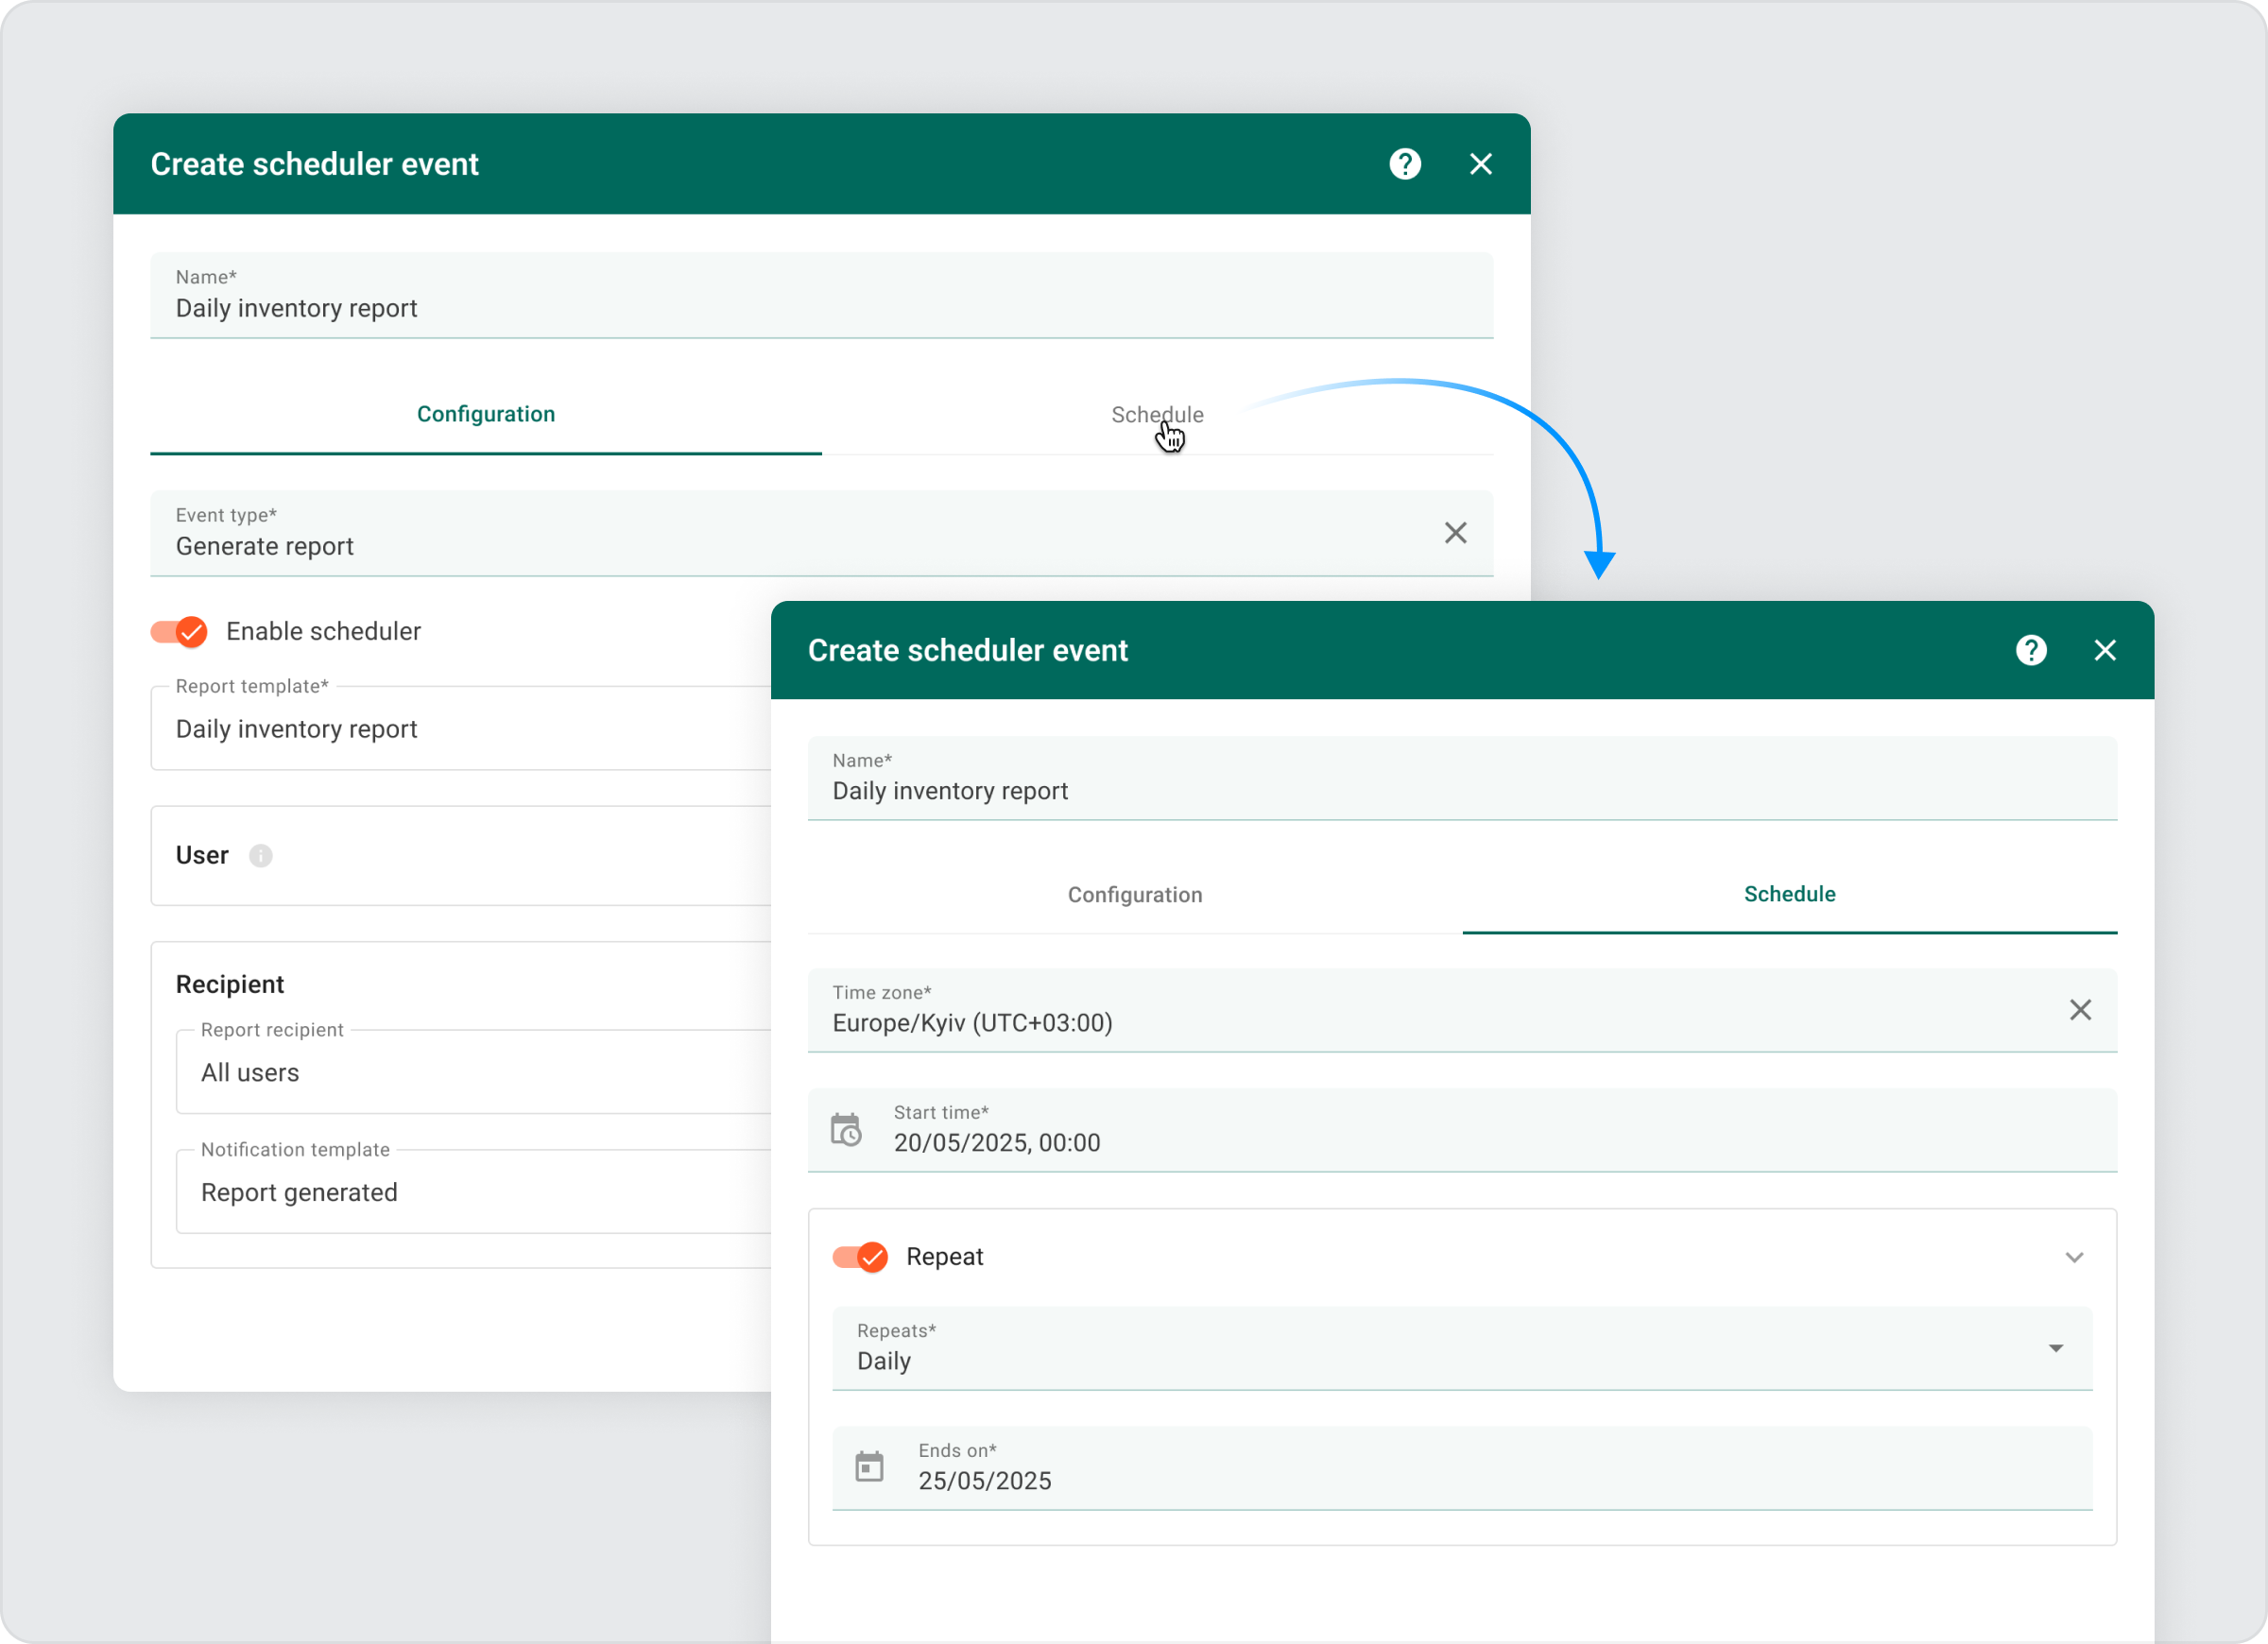Switch to Configuration tab in front dialog
Image resolution: width=2268 pixels, height=1644 pixels.
pos(1134,895)
